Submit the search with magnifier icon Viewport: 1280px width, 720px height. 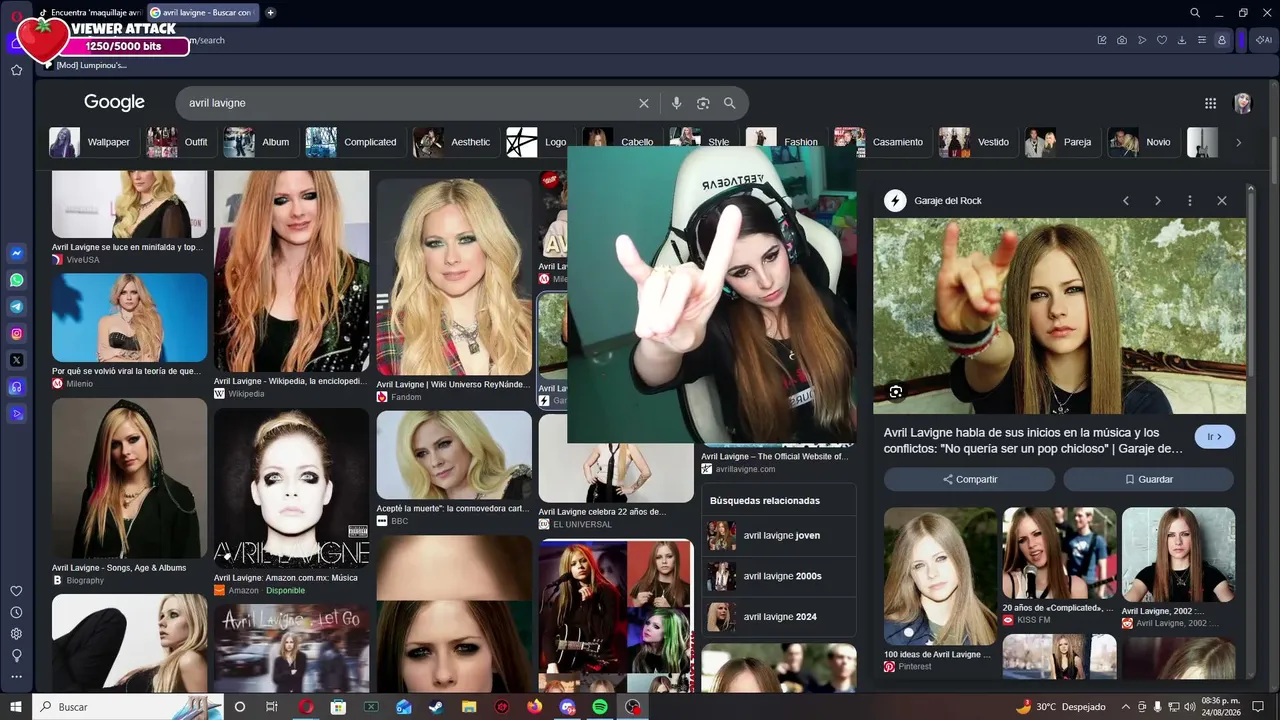point(730,103)
